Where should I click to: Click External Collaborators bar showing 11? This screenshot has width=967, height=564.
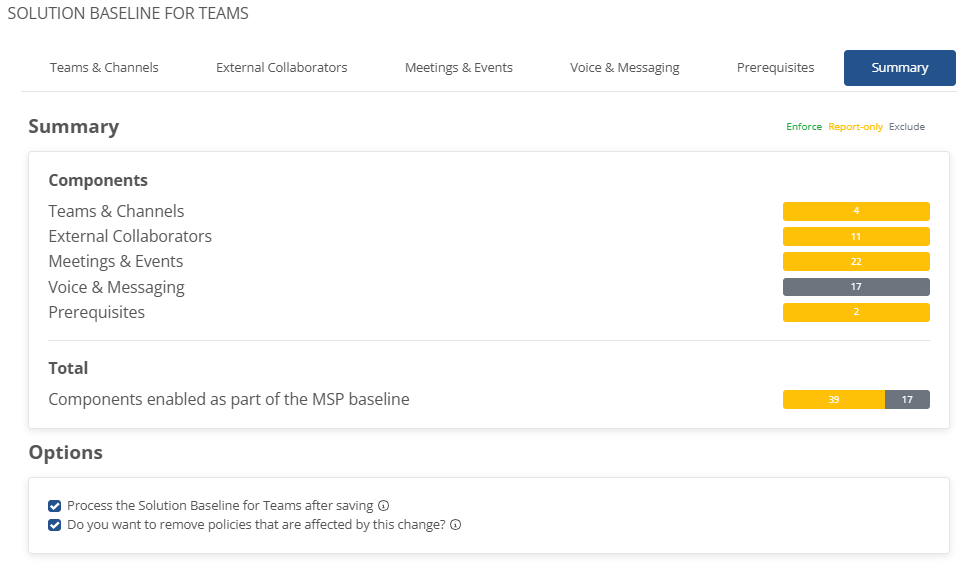(x=856, y=237)
